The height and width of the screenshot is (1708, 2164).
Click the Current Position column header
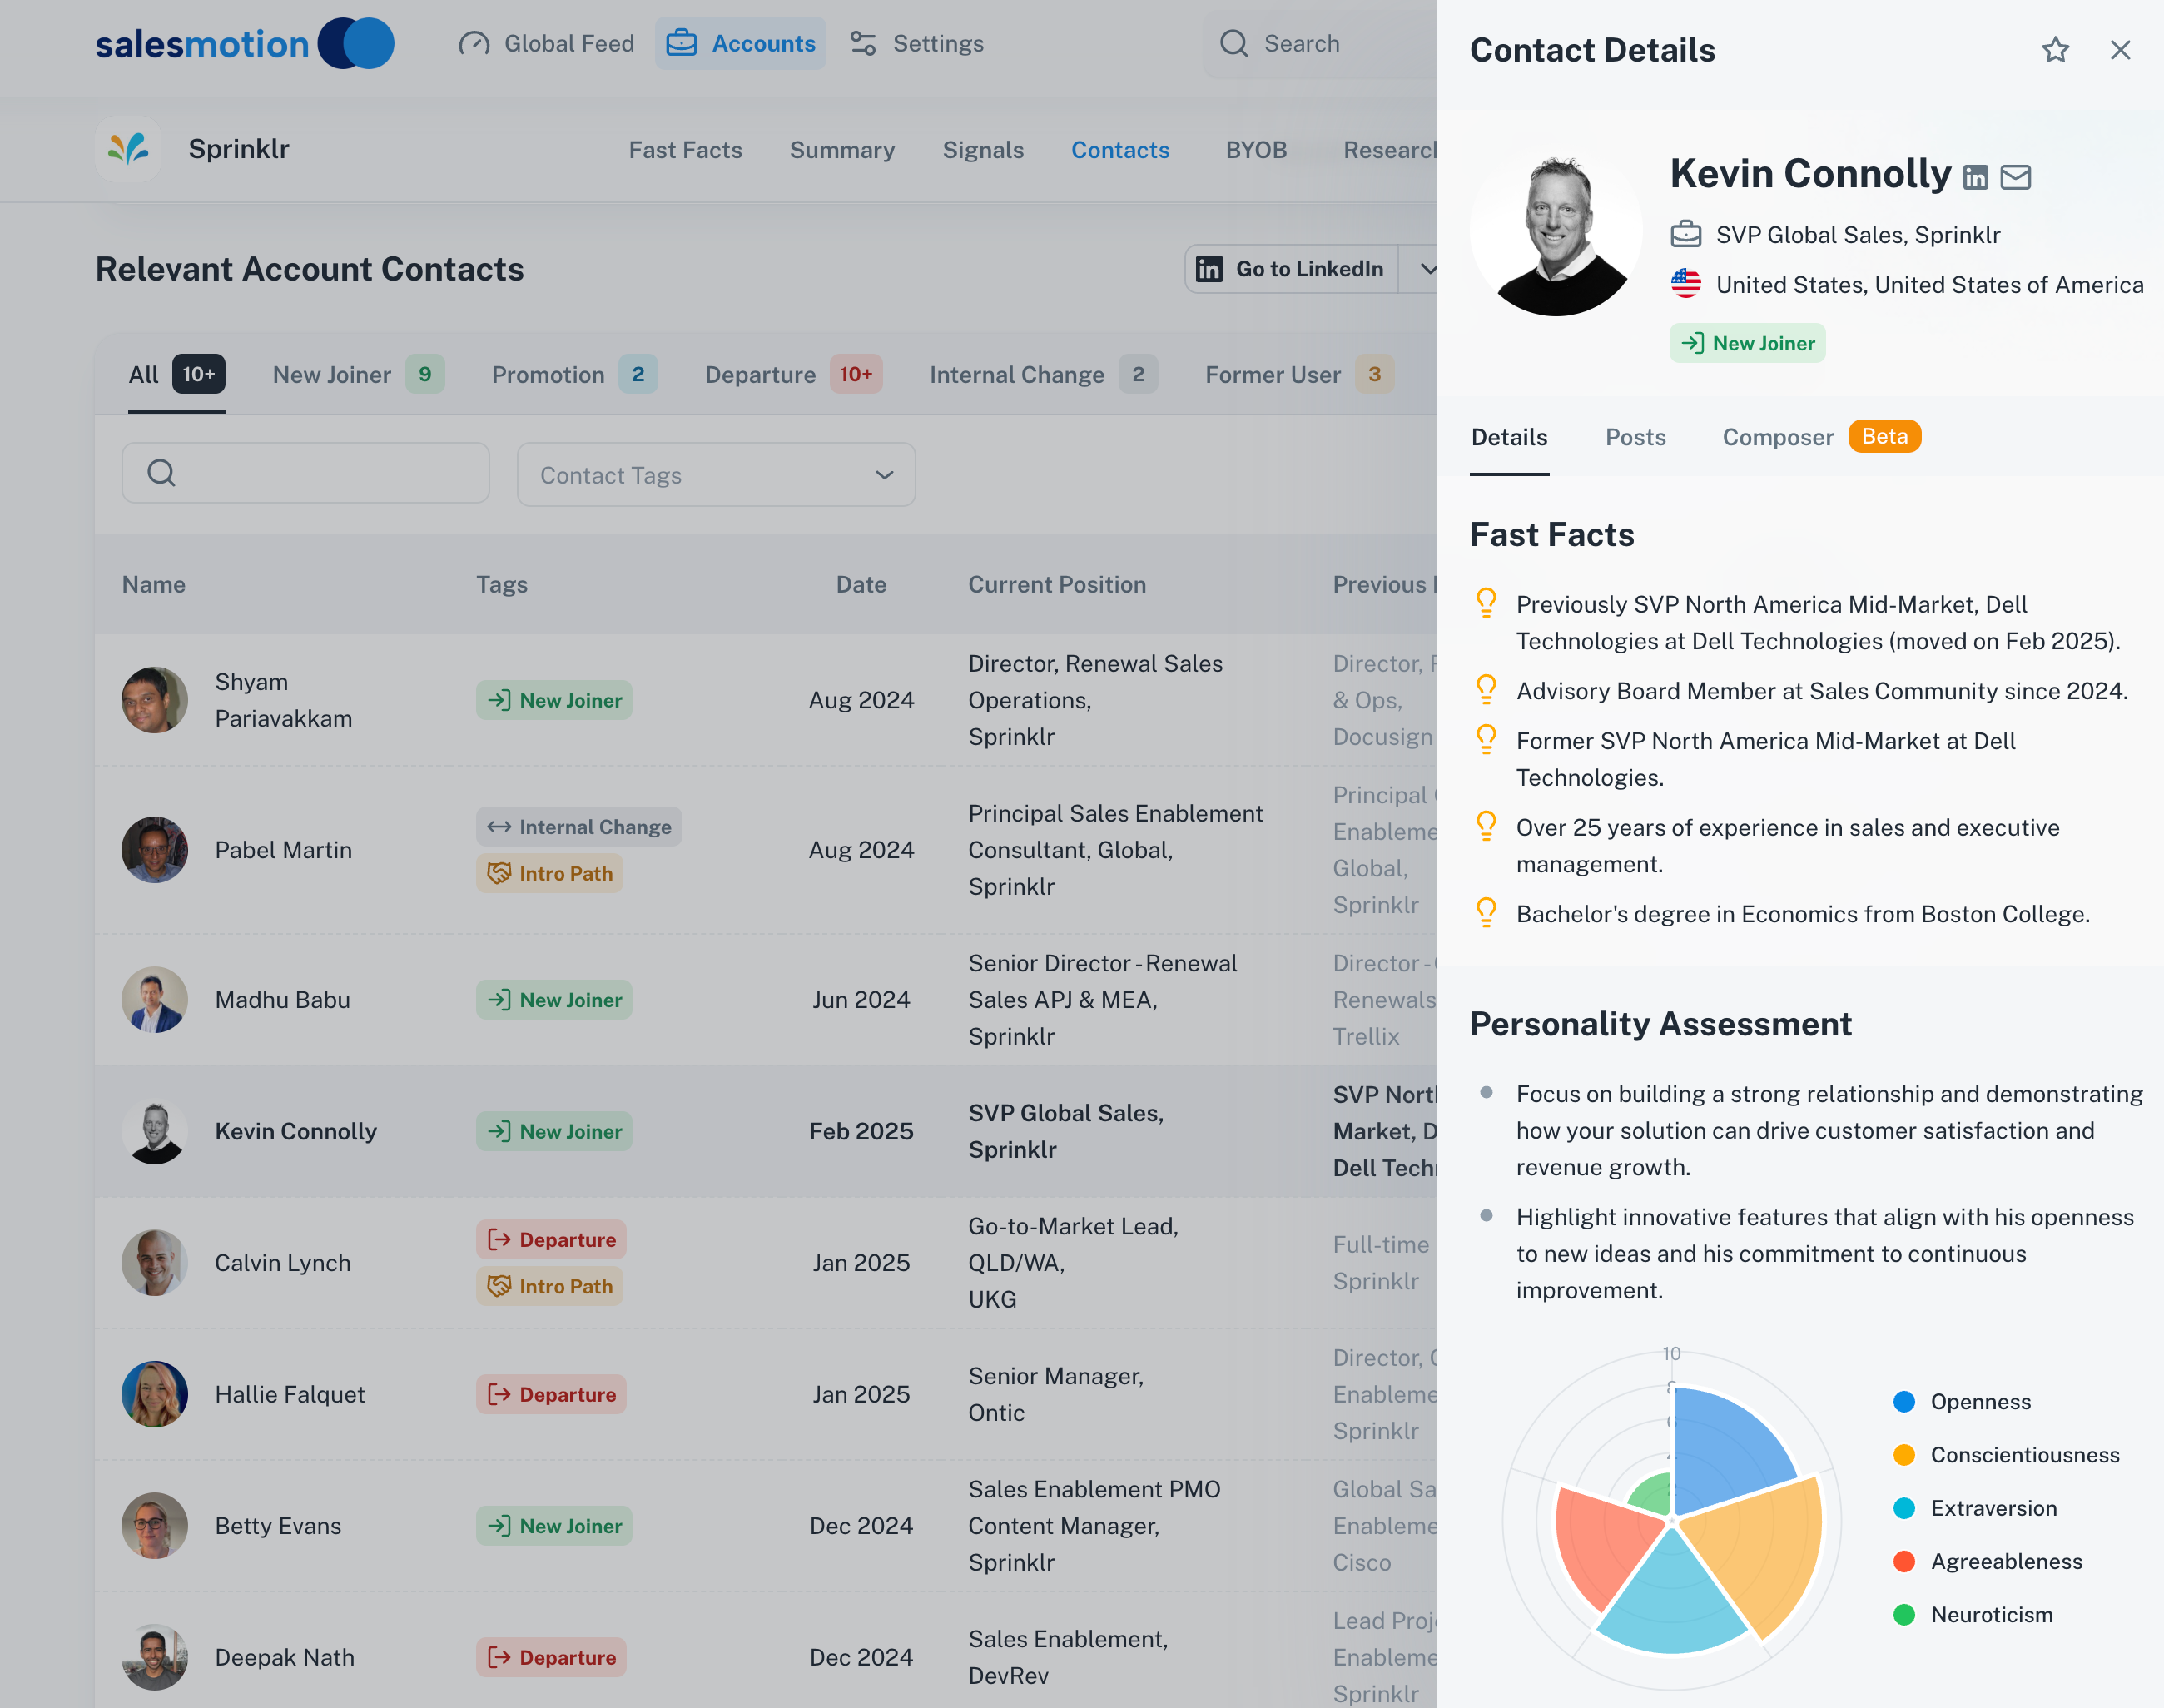[x=1057, y=585]
